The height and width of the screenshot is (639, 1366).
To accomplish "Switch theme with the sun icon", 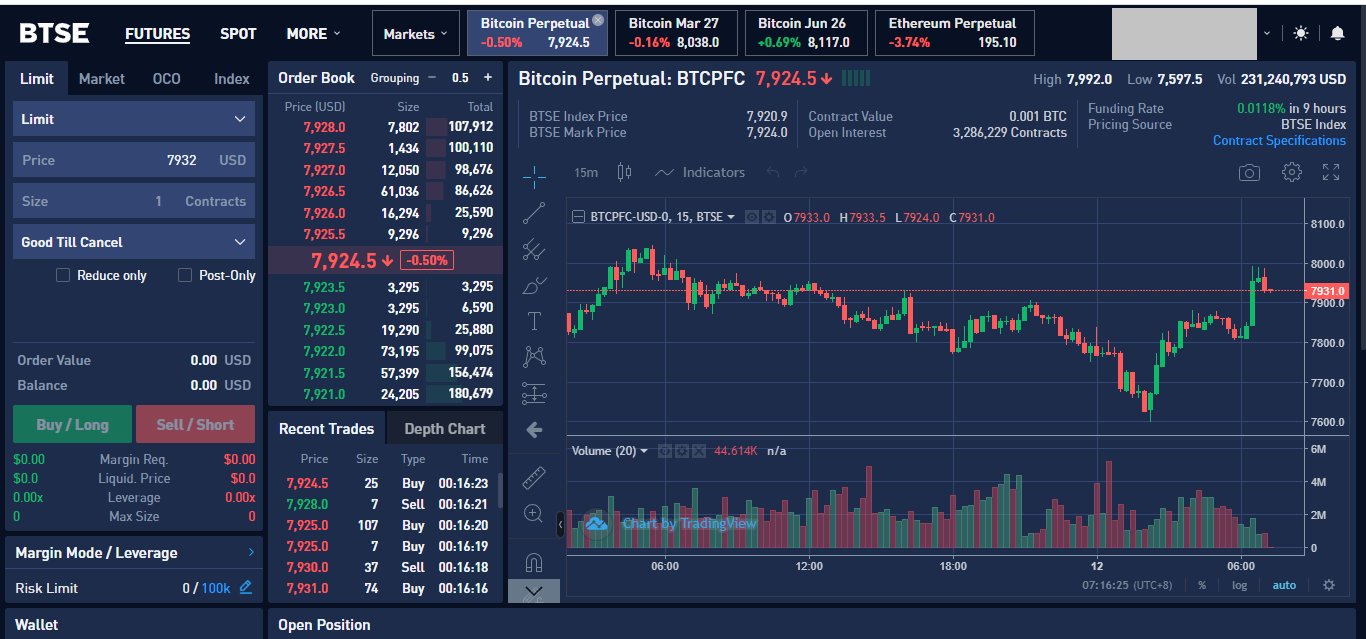I will click(1300, 33).
